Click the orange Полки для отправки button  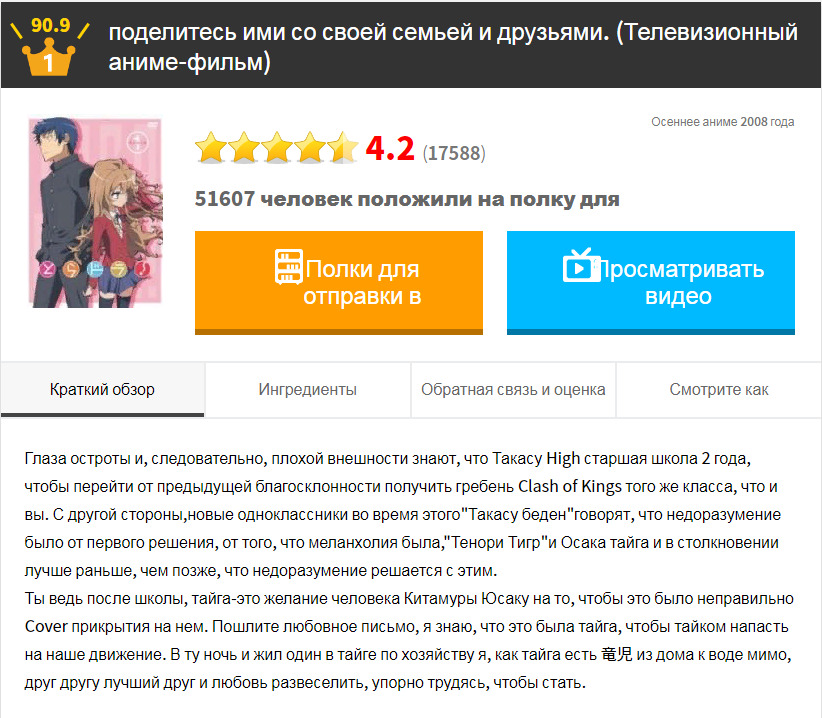click(339, 282)
